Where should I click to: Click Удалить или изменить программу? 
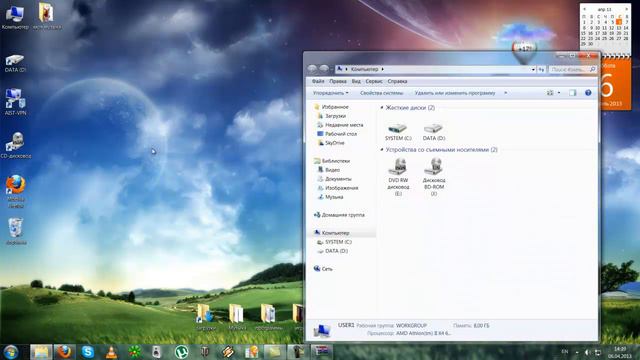[x=455, y=93]
